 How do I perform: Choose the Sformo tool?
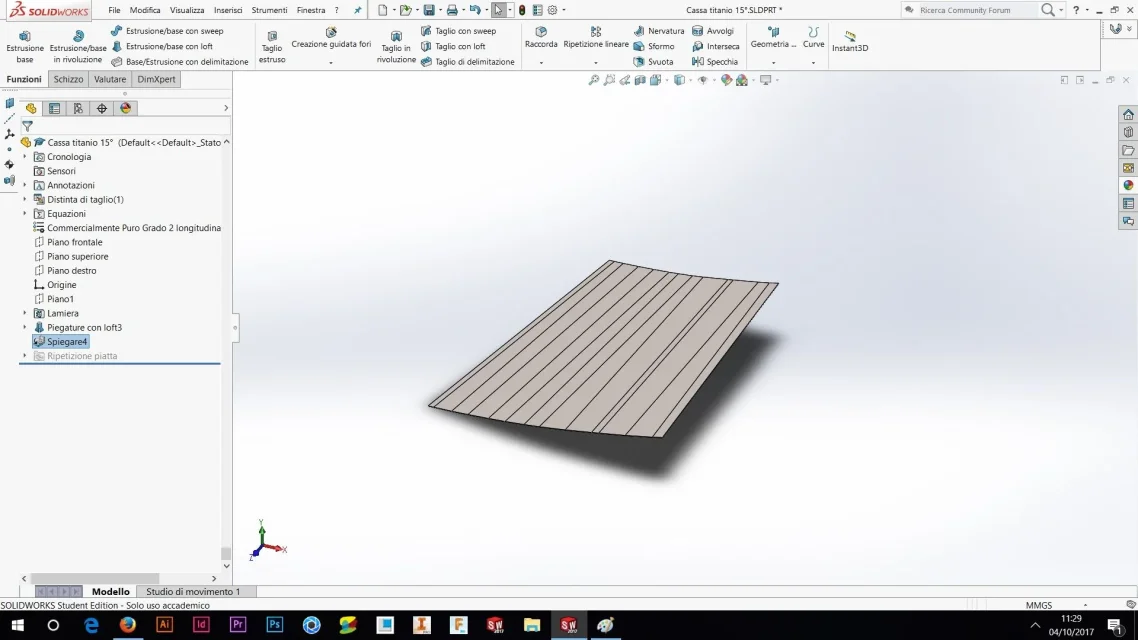pos(654,46)
